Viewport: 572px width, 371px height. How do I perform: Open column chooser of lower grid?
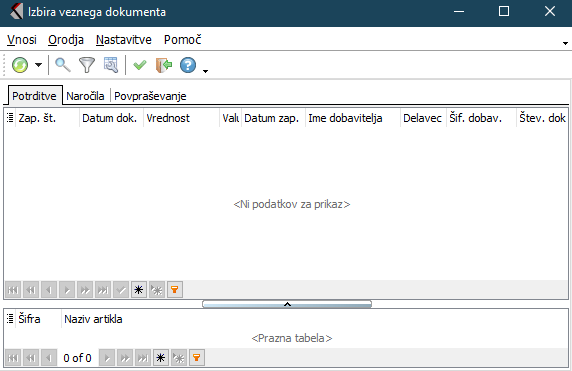[10, 319]
